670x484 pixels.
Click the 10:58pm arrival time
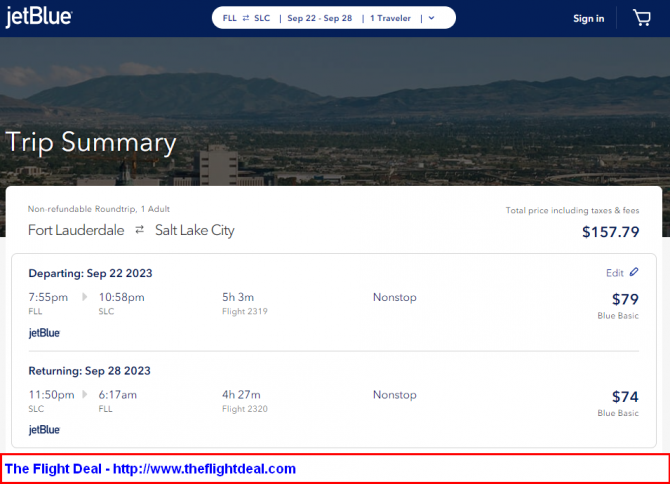click(x=121, y=297)
